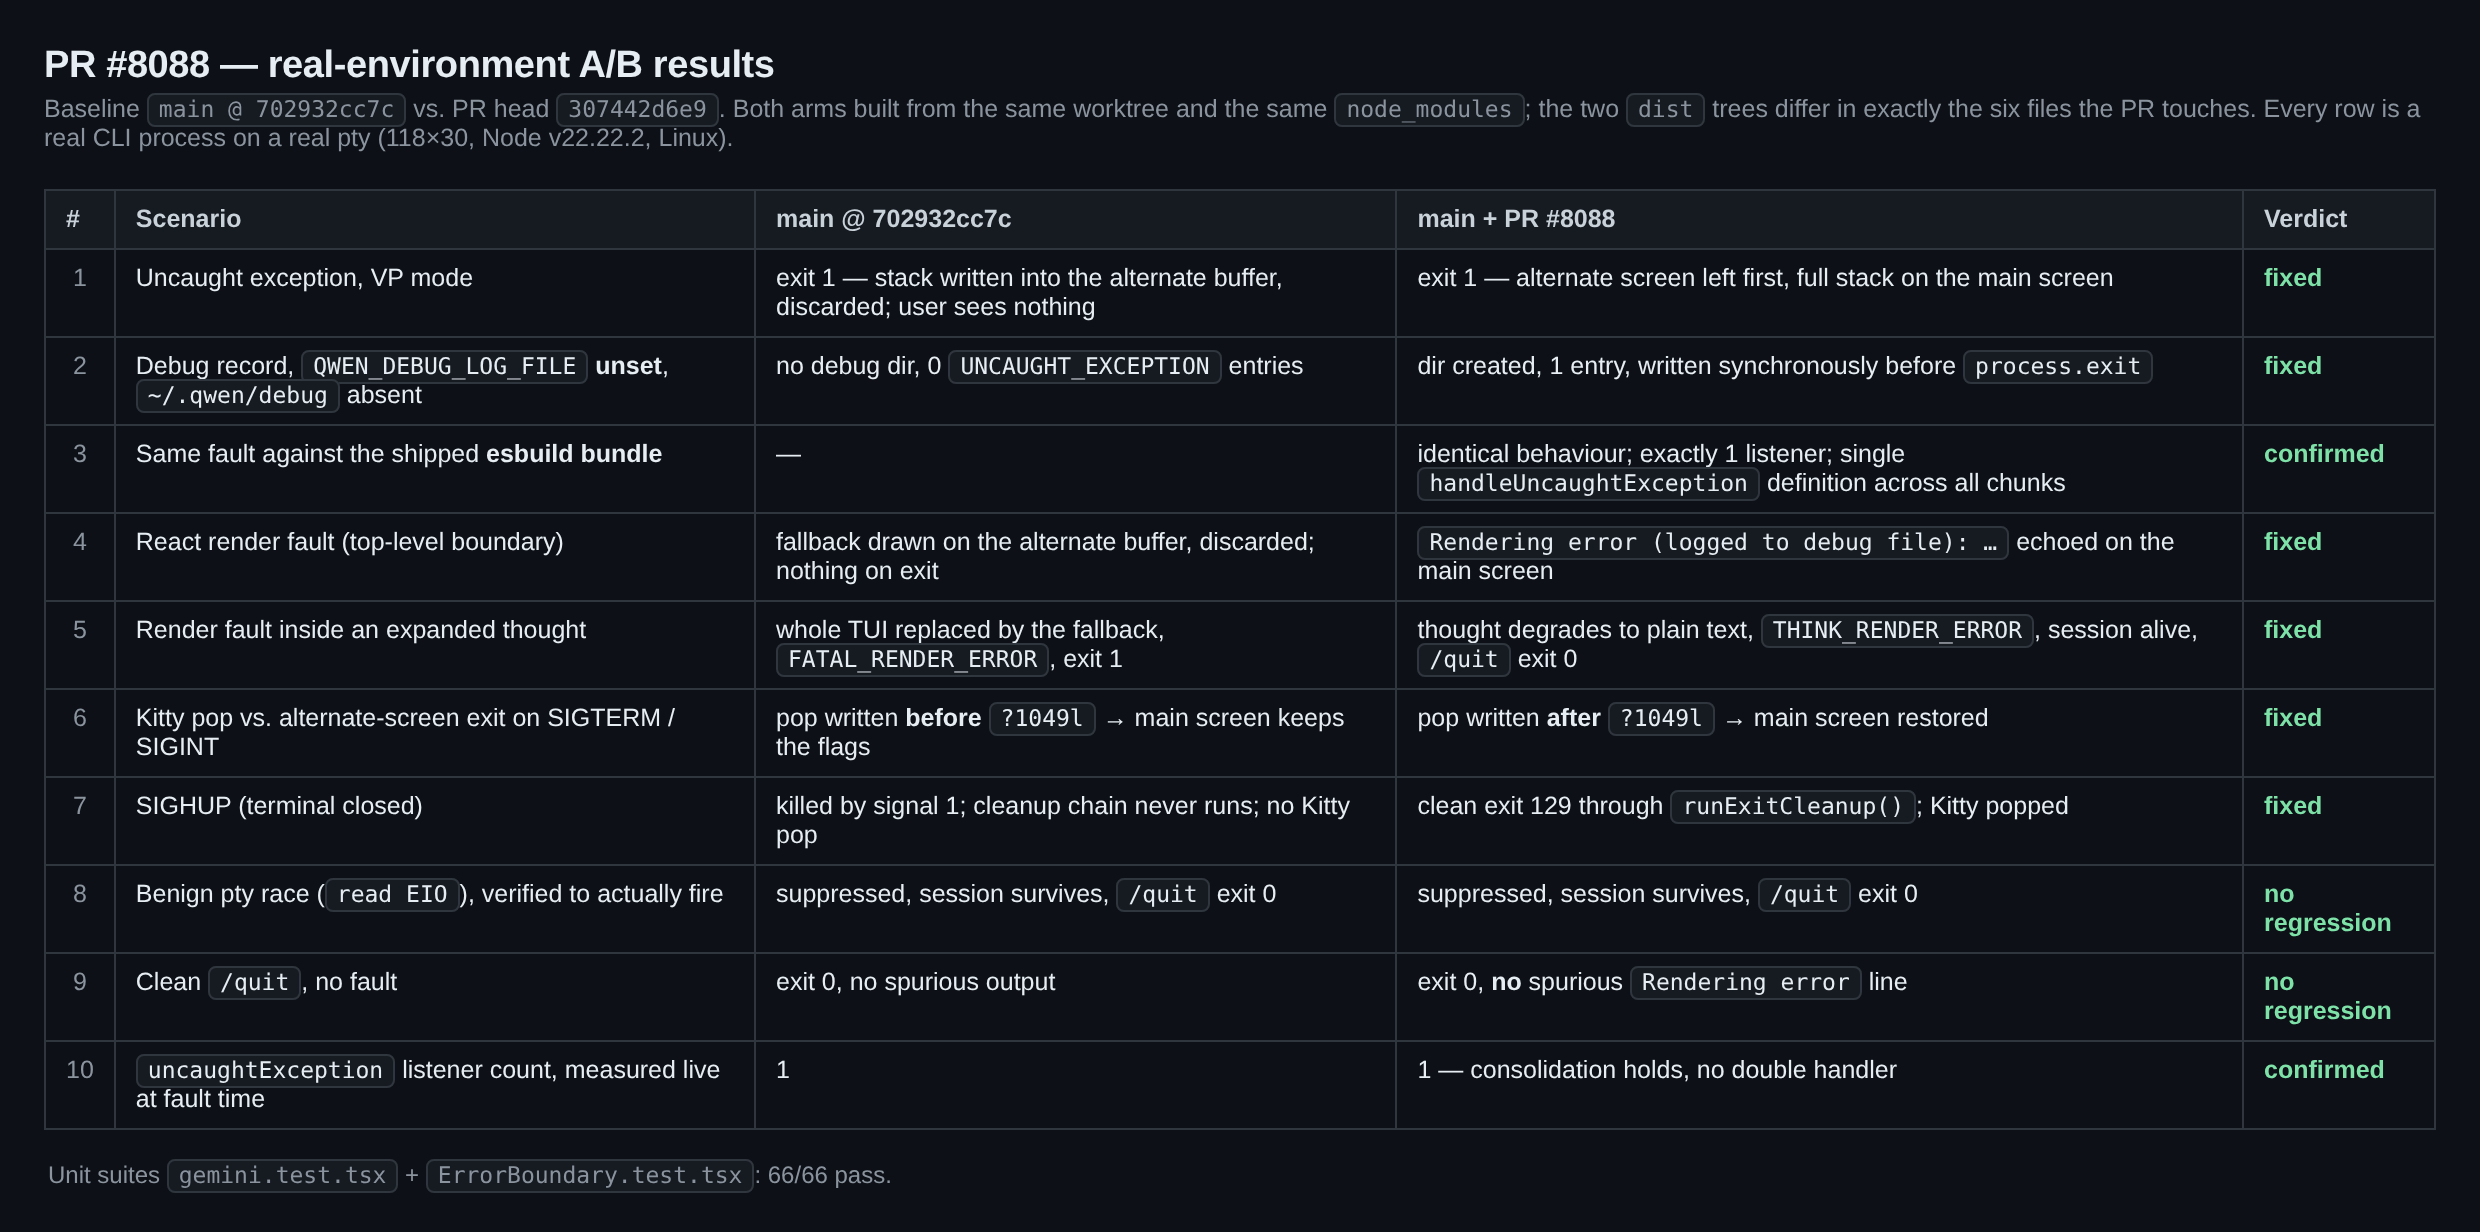Click the main + PR #8088 column header
This screenshot has width=2480, height=1232.
1516,219
